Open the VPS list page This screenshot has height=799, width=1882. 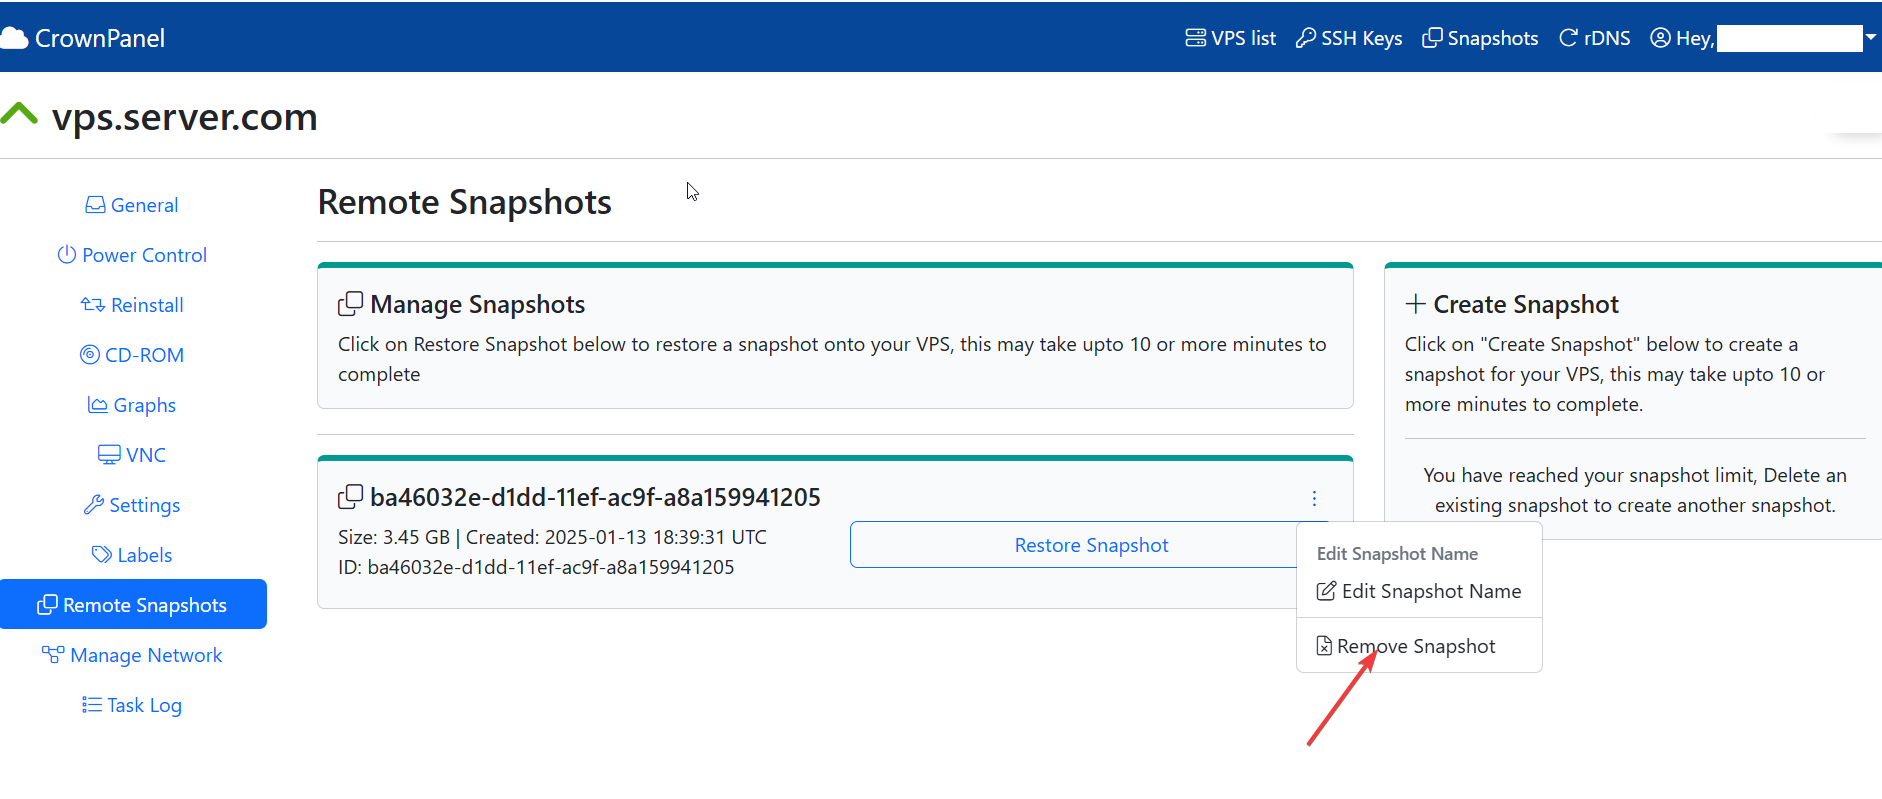tap(1231, 38)
